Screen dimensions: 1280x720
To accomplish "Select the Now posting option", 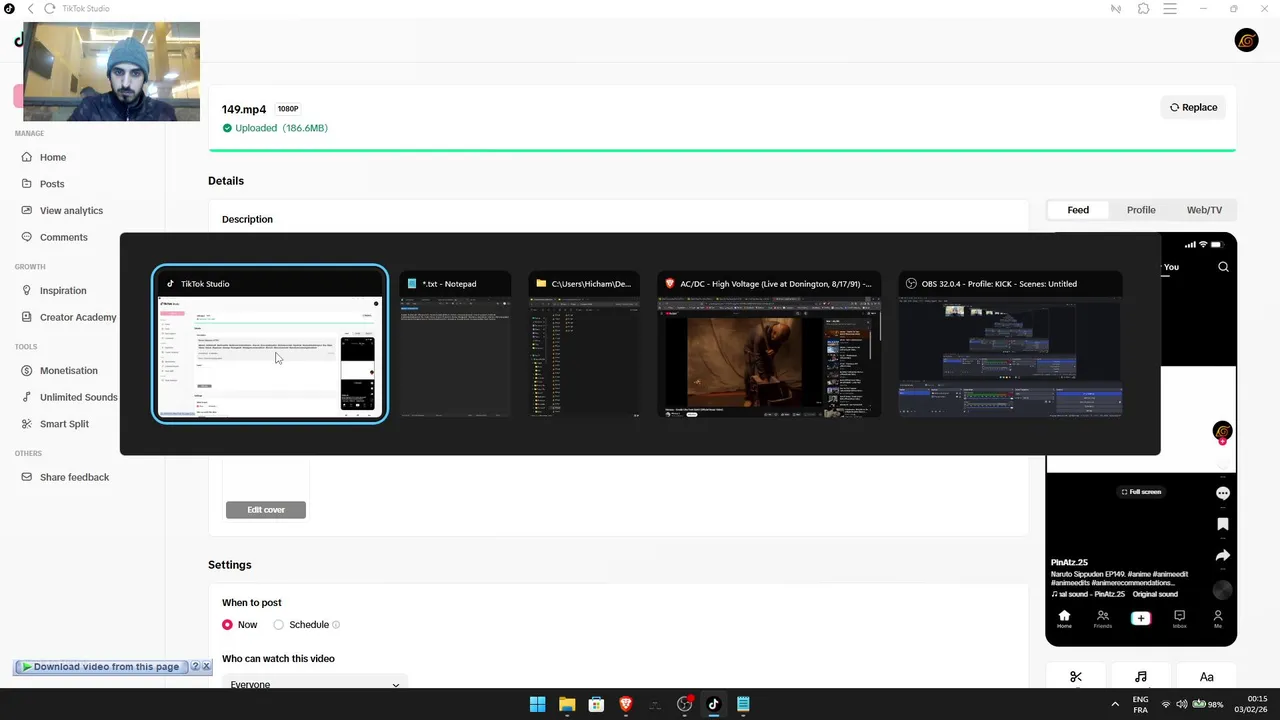I will (228, 625).
